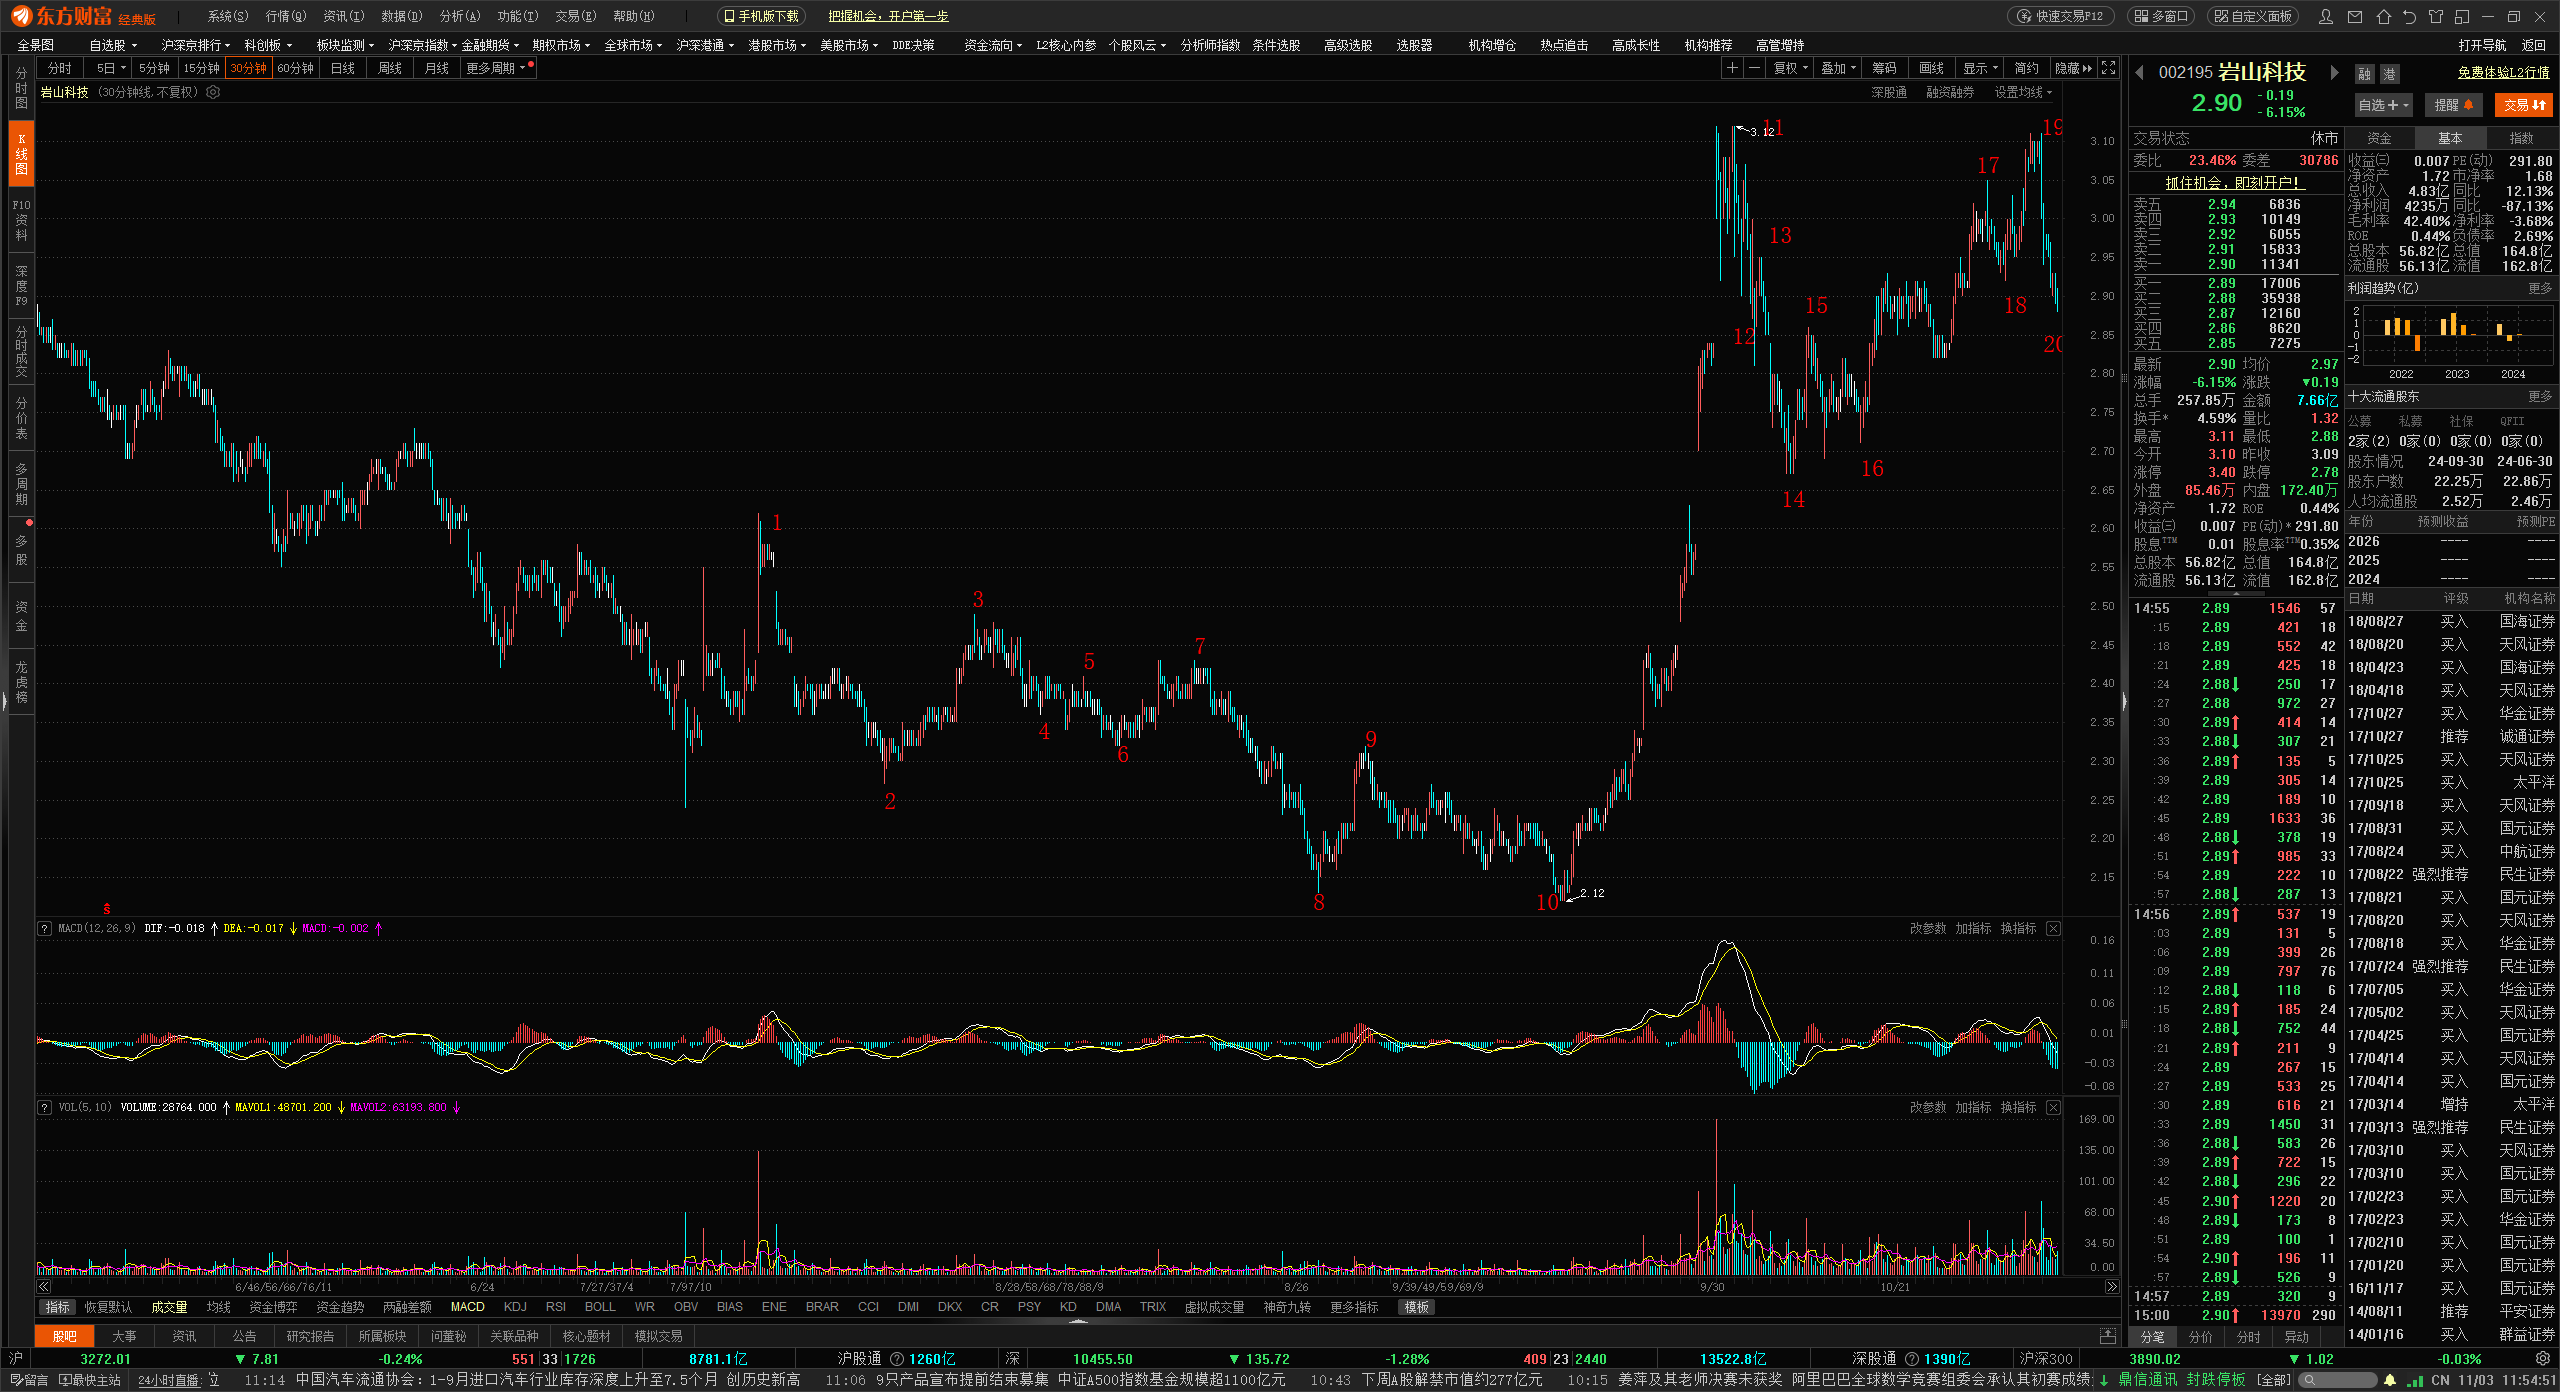Switch chart to 周线 period
Viewport: 2560px width, 1392px height.
(x=390, y=68)
